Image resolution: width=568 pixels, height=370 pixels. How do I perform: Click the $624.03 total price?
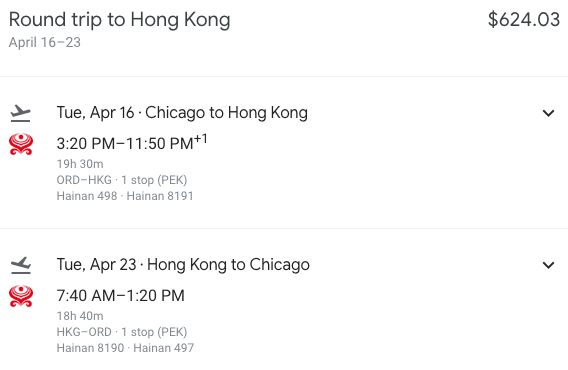click(524, 19)
